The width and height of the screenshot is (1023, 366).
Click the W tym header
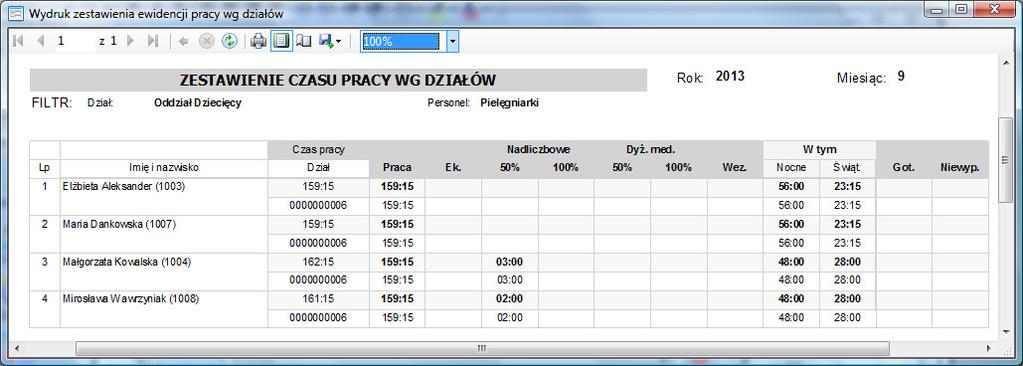tap(819, 149)
